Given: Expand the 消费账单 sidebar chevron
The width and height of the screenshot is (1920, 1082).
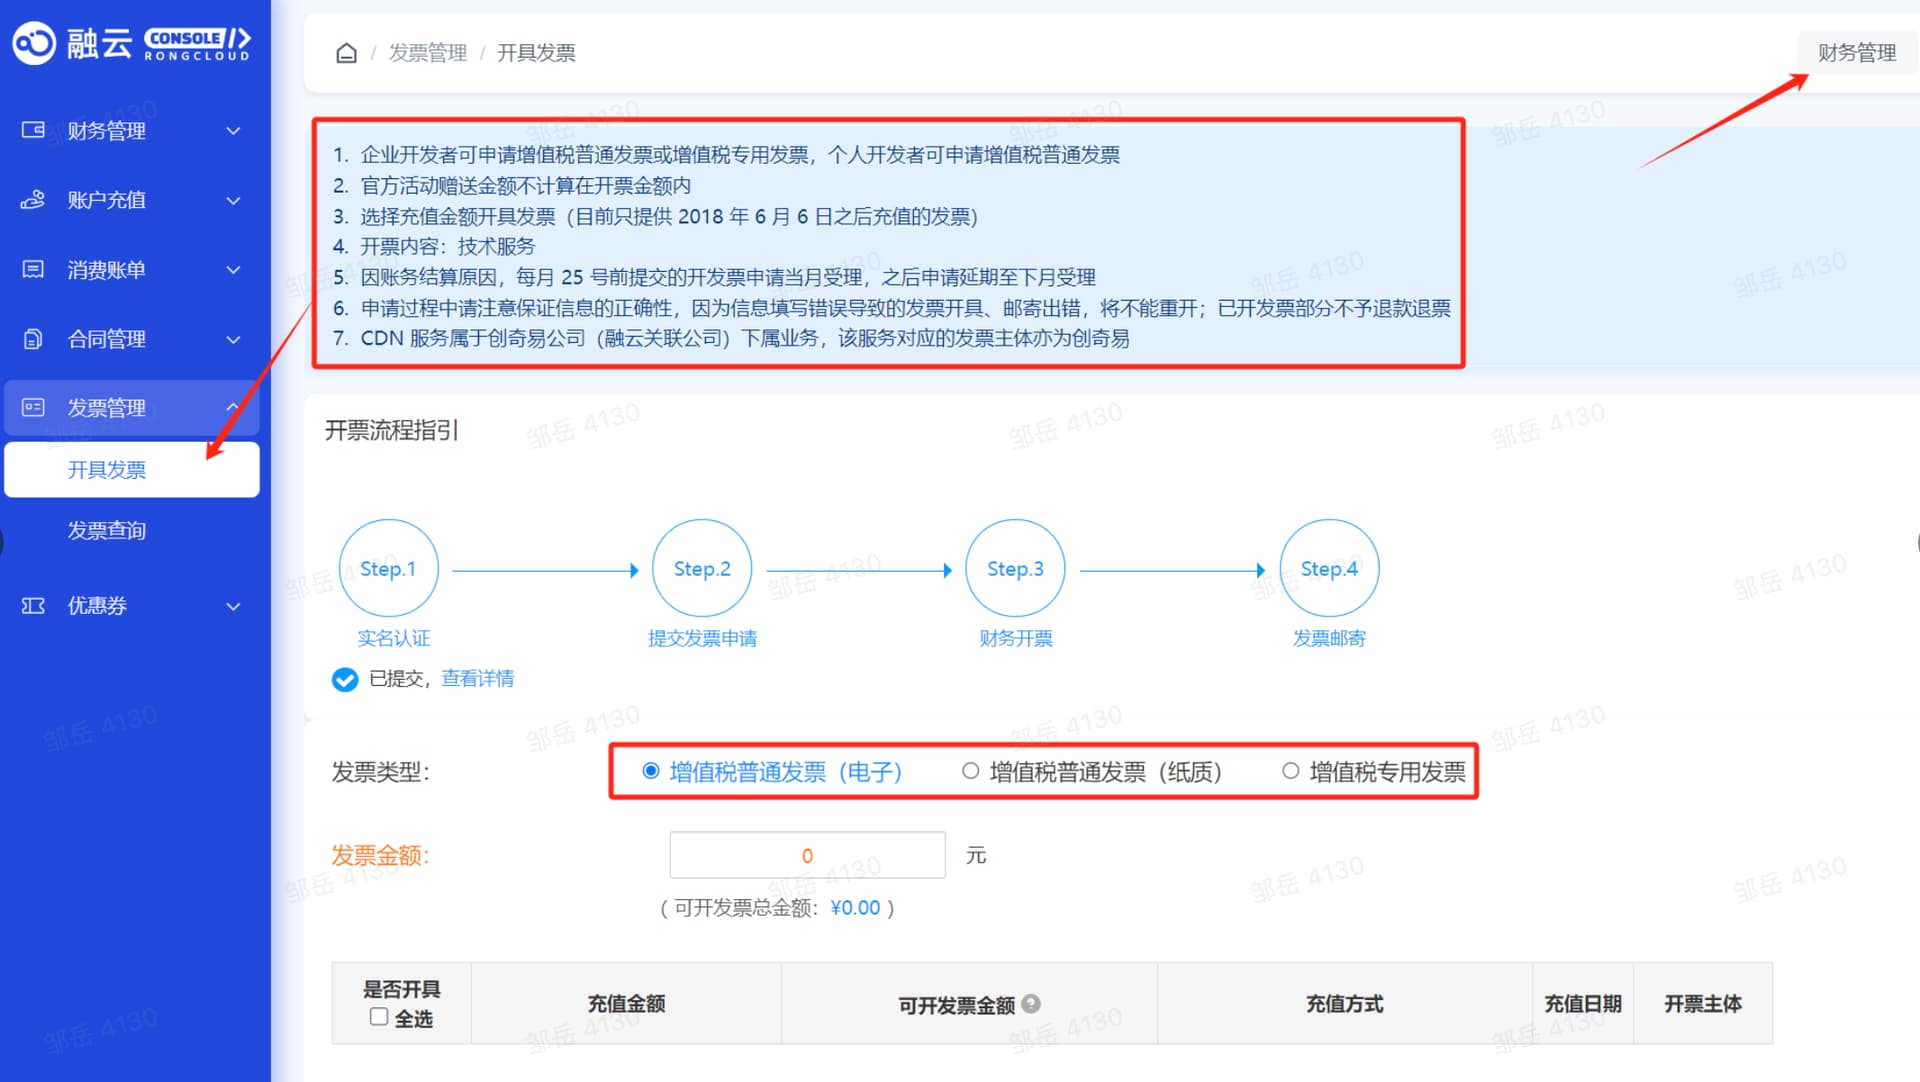Looking at the screenshot, I should 233,270.
